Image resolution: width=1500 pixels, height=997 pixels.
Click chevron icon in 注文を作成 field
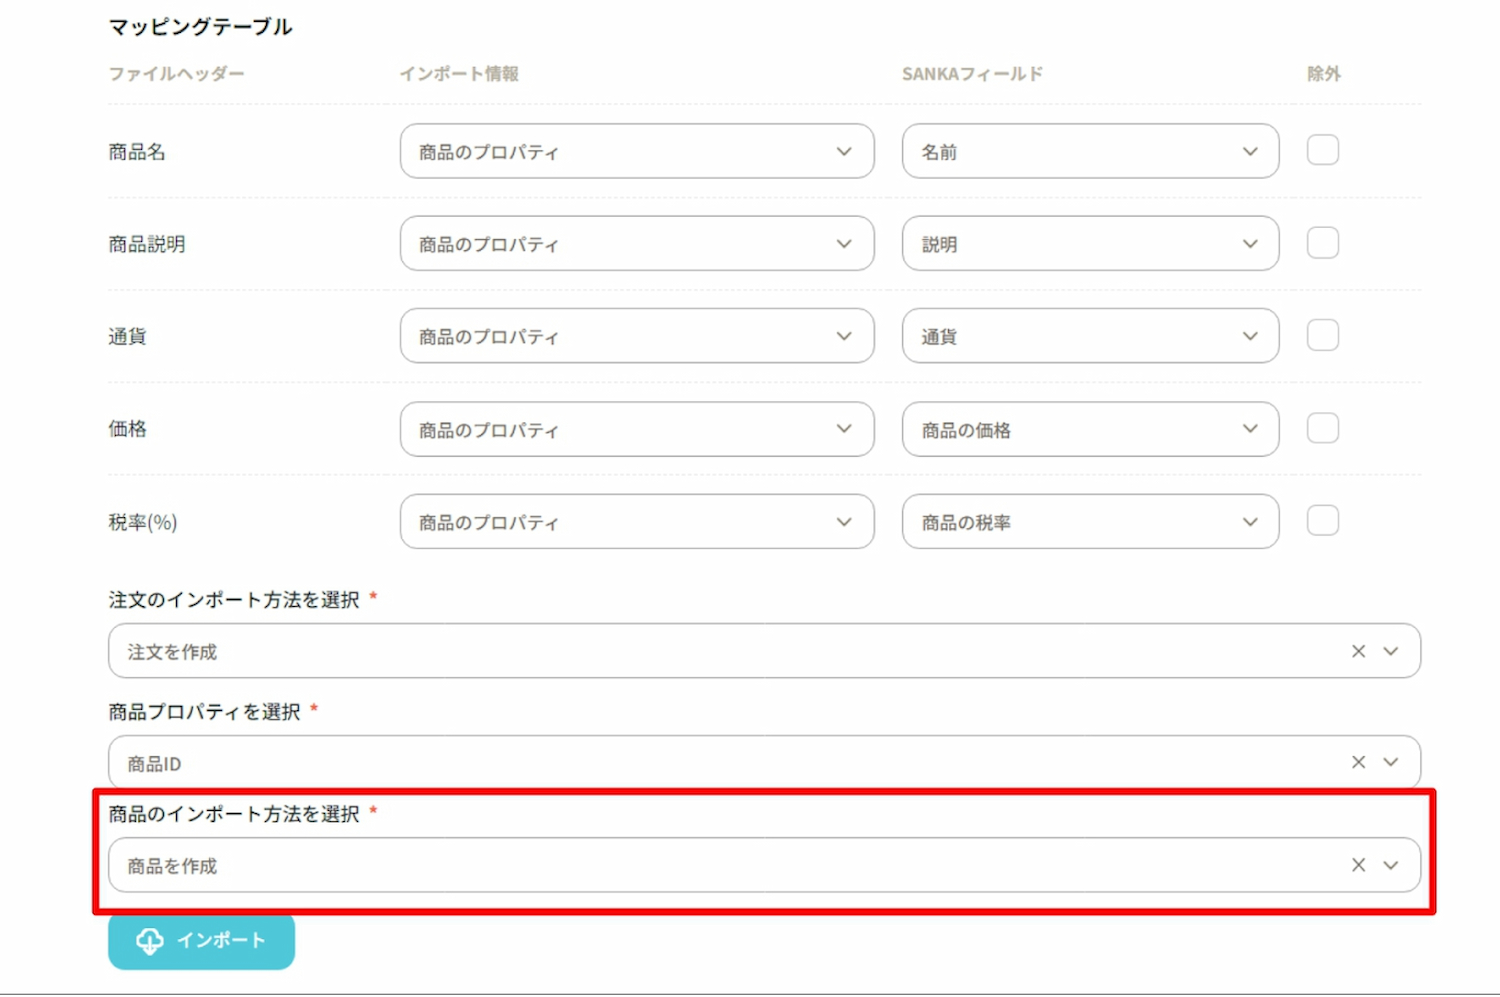[1391, 651]
